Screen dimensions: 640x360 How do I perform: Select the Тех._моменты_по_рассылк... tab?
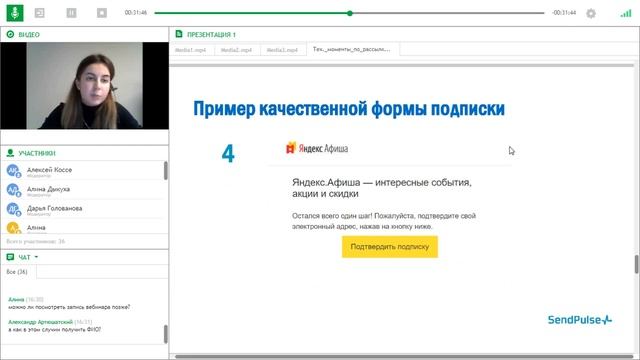tap(352, 49)
